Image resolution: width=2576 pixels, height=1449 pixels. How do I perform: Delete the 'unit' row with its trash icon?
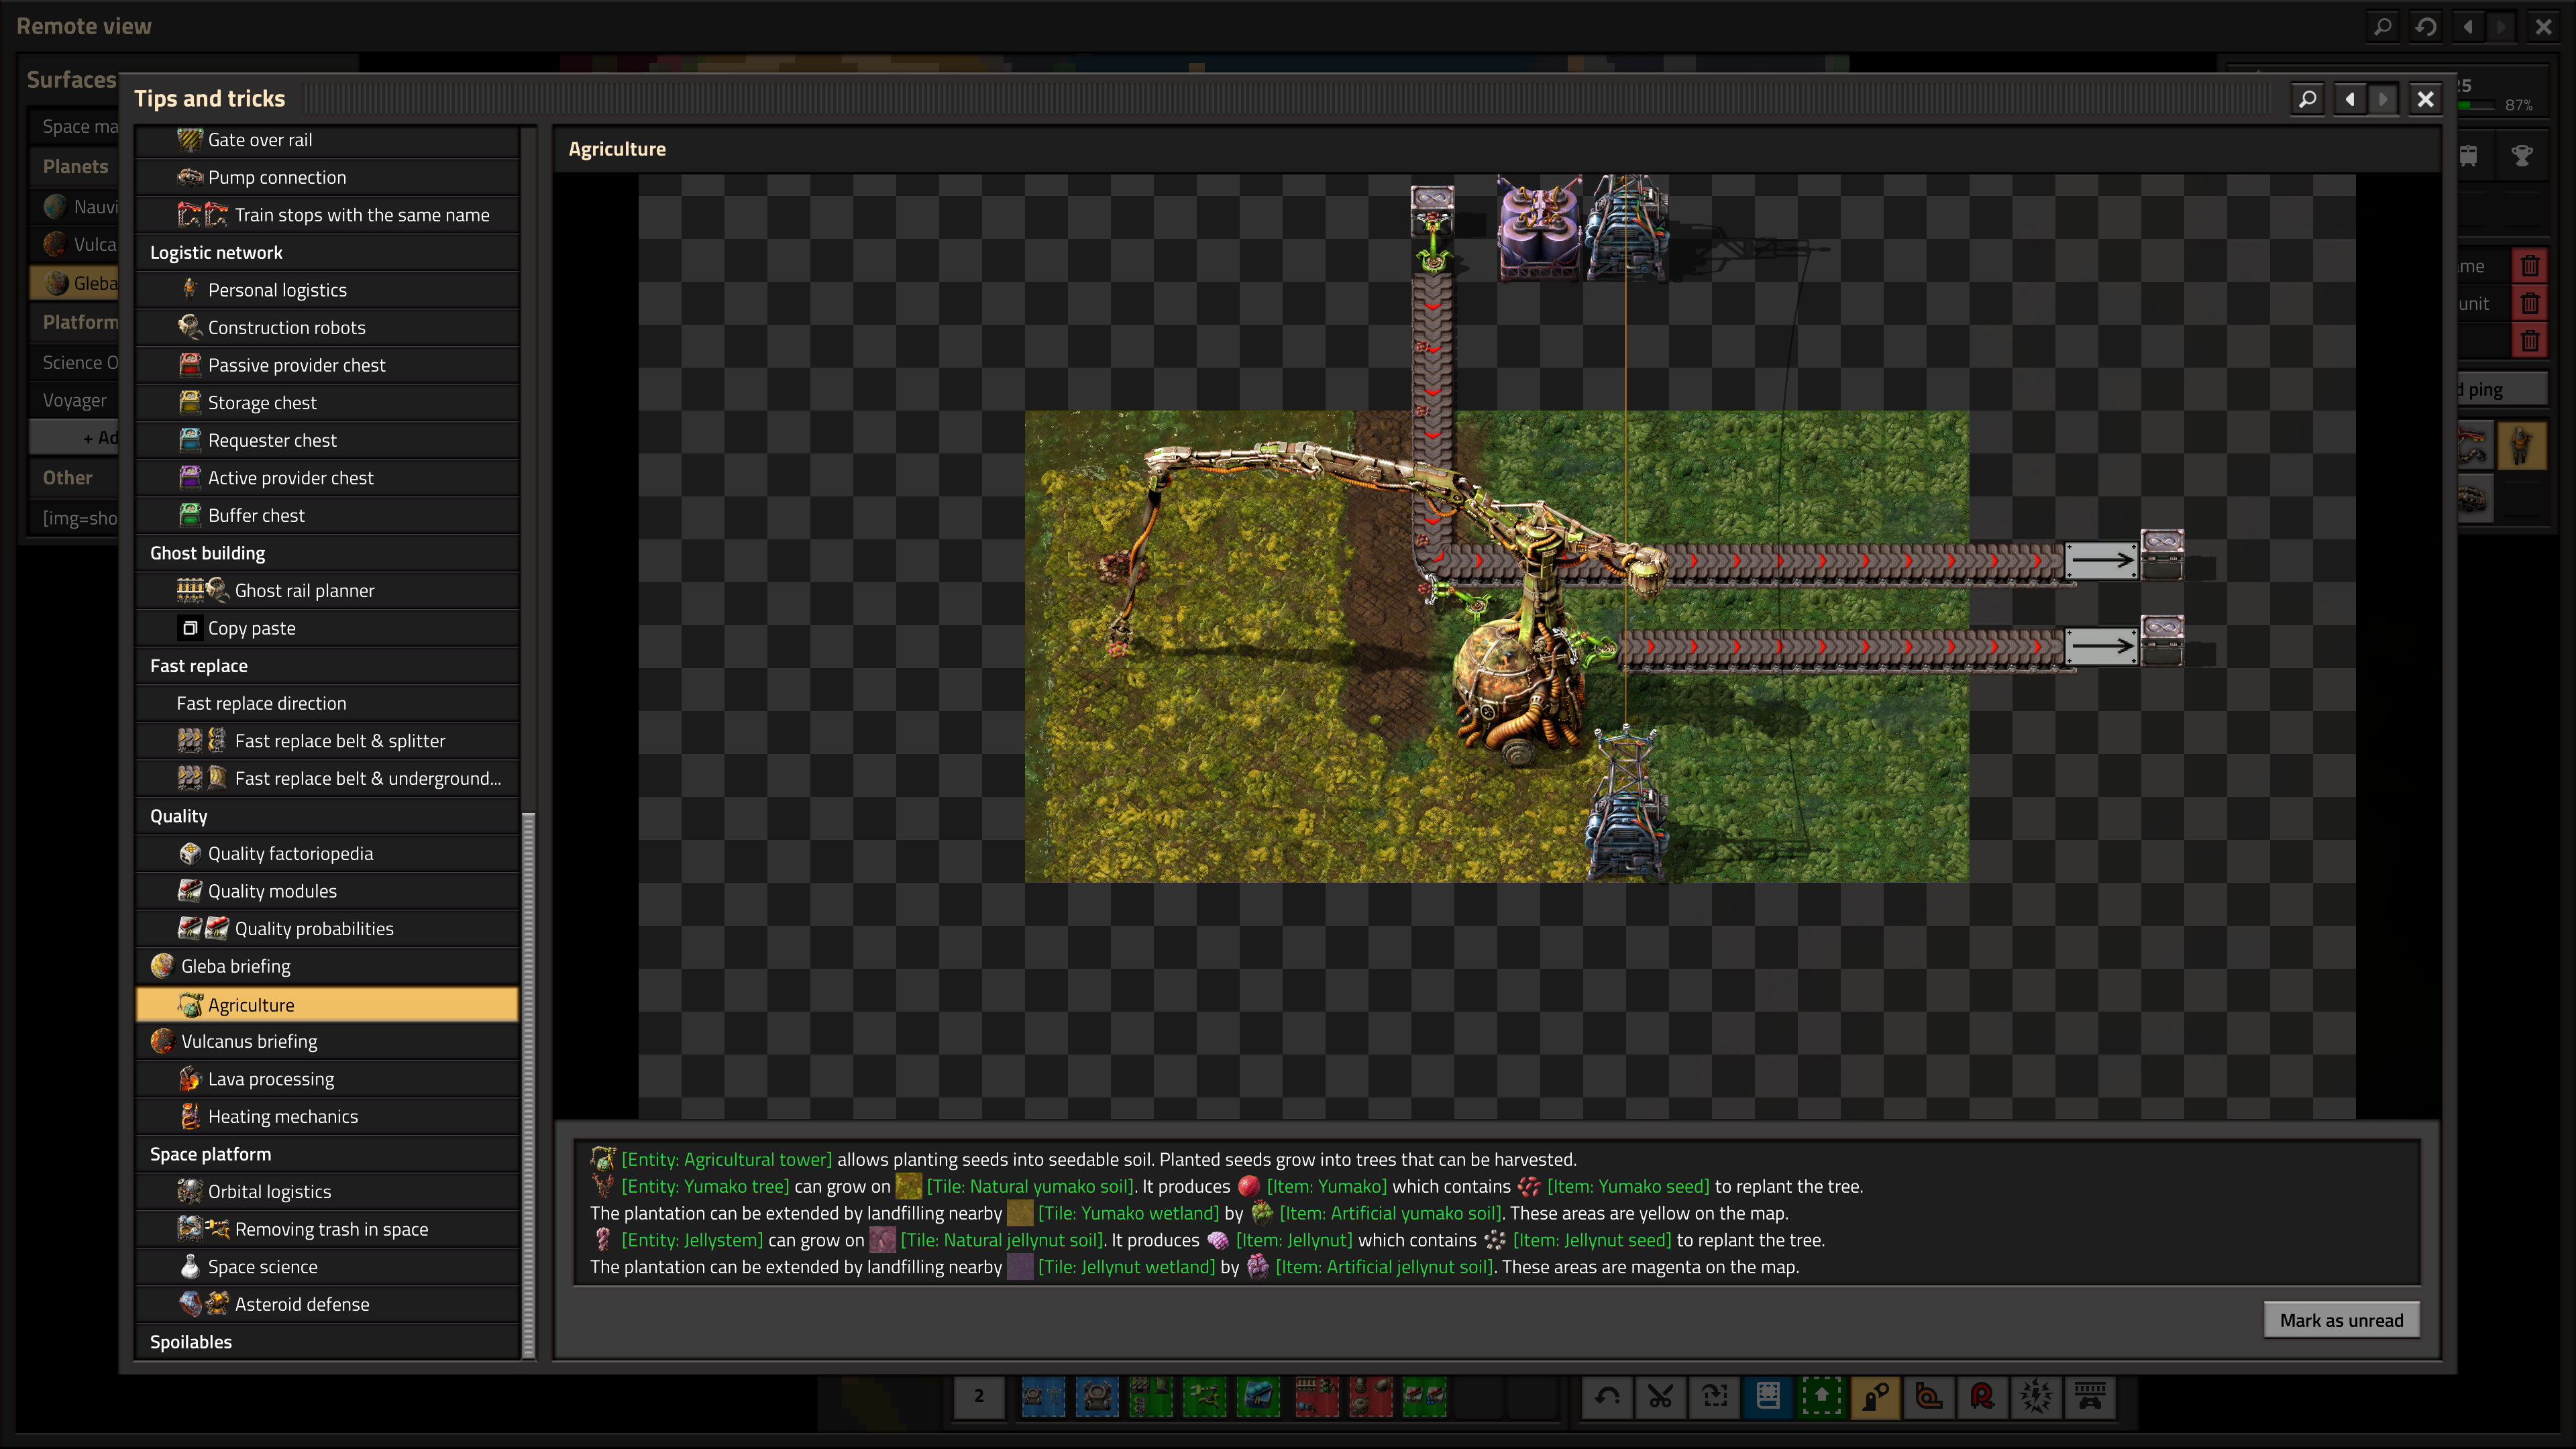point(2530,304)
